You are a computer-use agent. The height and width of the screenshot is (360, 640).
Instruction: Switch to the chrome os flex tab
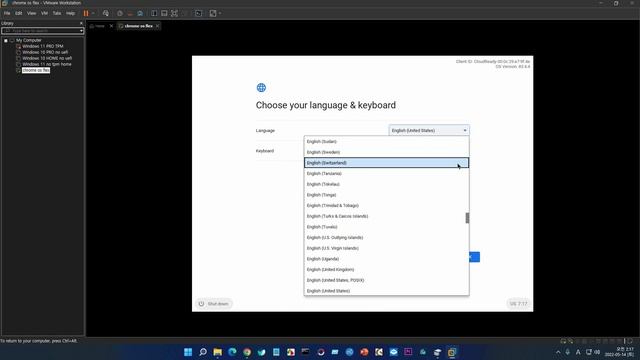(x=138, y=26)
